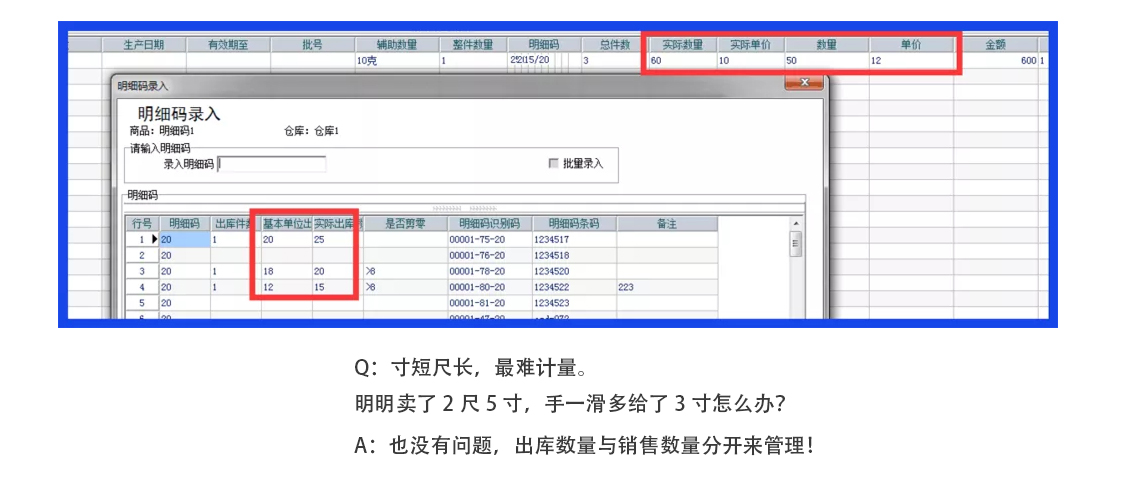This screenshot has height=480, width=1140.
Task: Click the 备注 column header in grid
Action: pyautogui.click(x=666, y=224)
